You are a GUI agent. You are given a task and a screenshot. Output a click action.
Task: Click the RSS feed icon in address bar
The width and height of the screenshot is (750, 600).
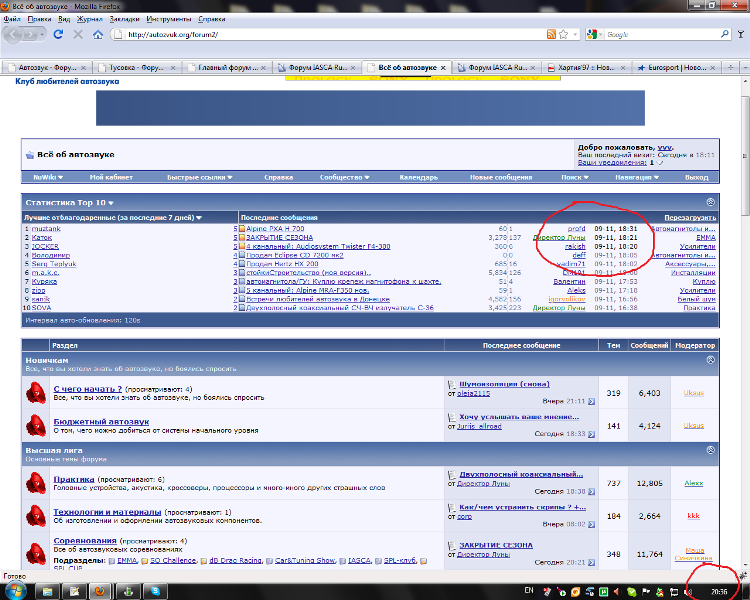551,34
